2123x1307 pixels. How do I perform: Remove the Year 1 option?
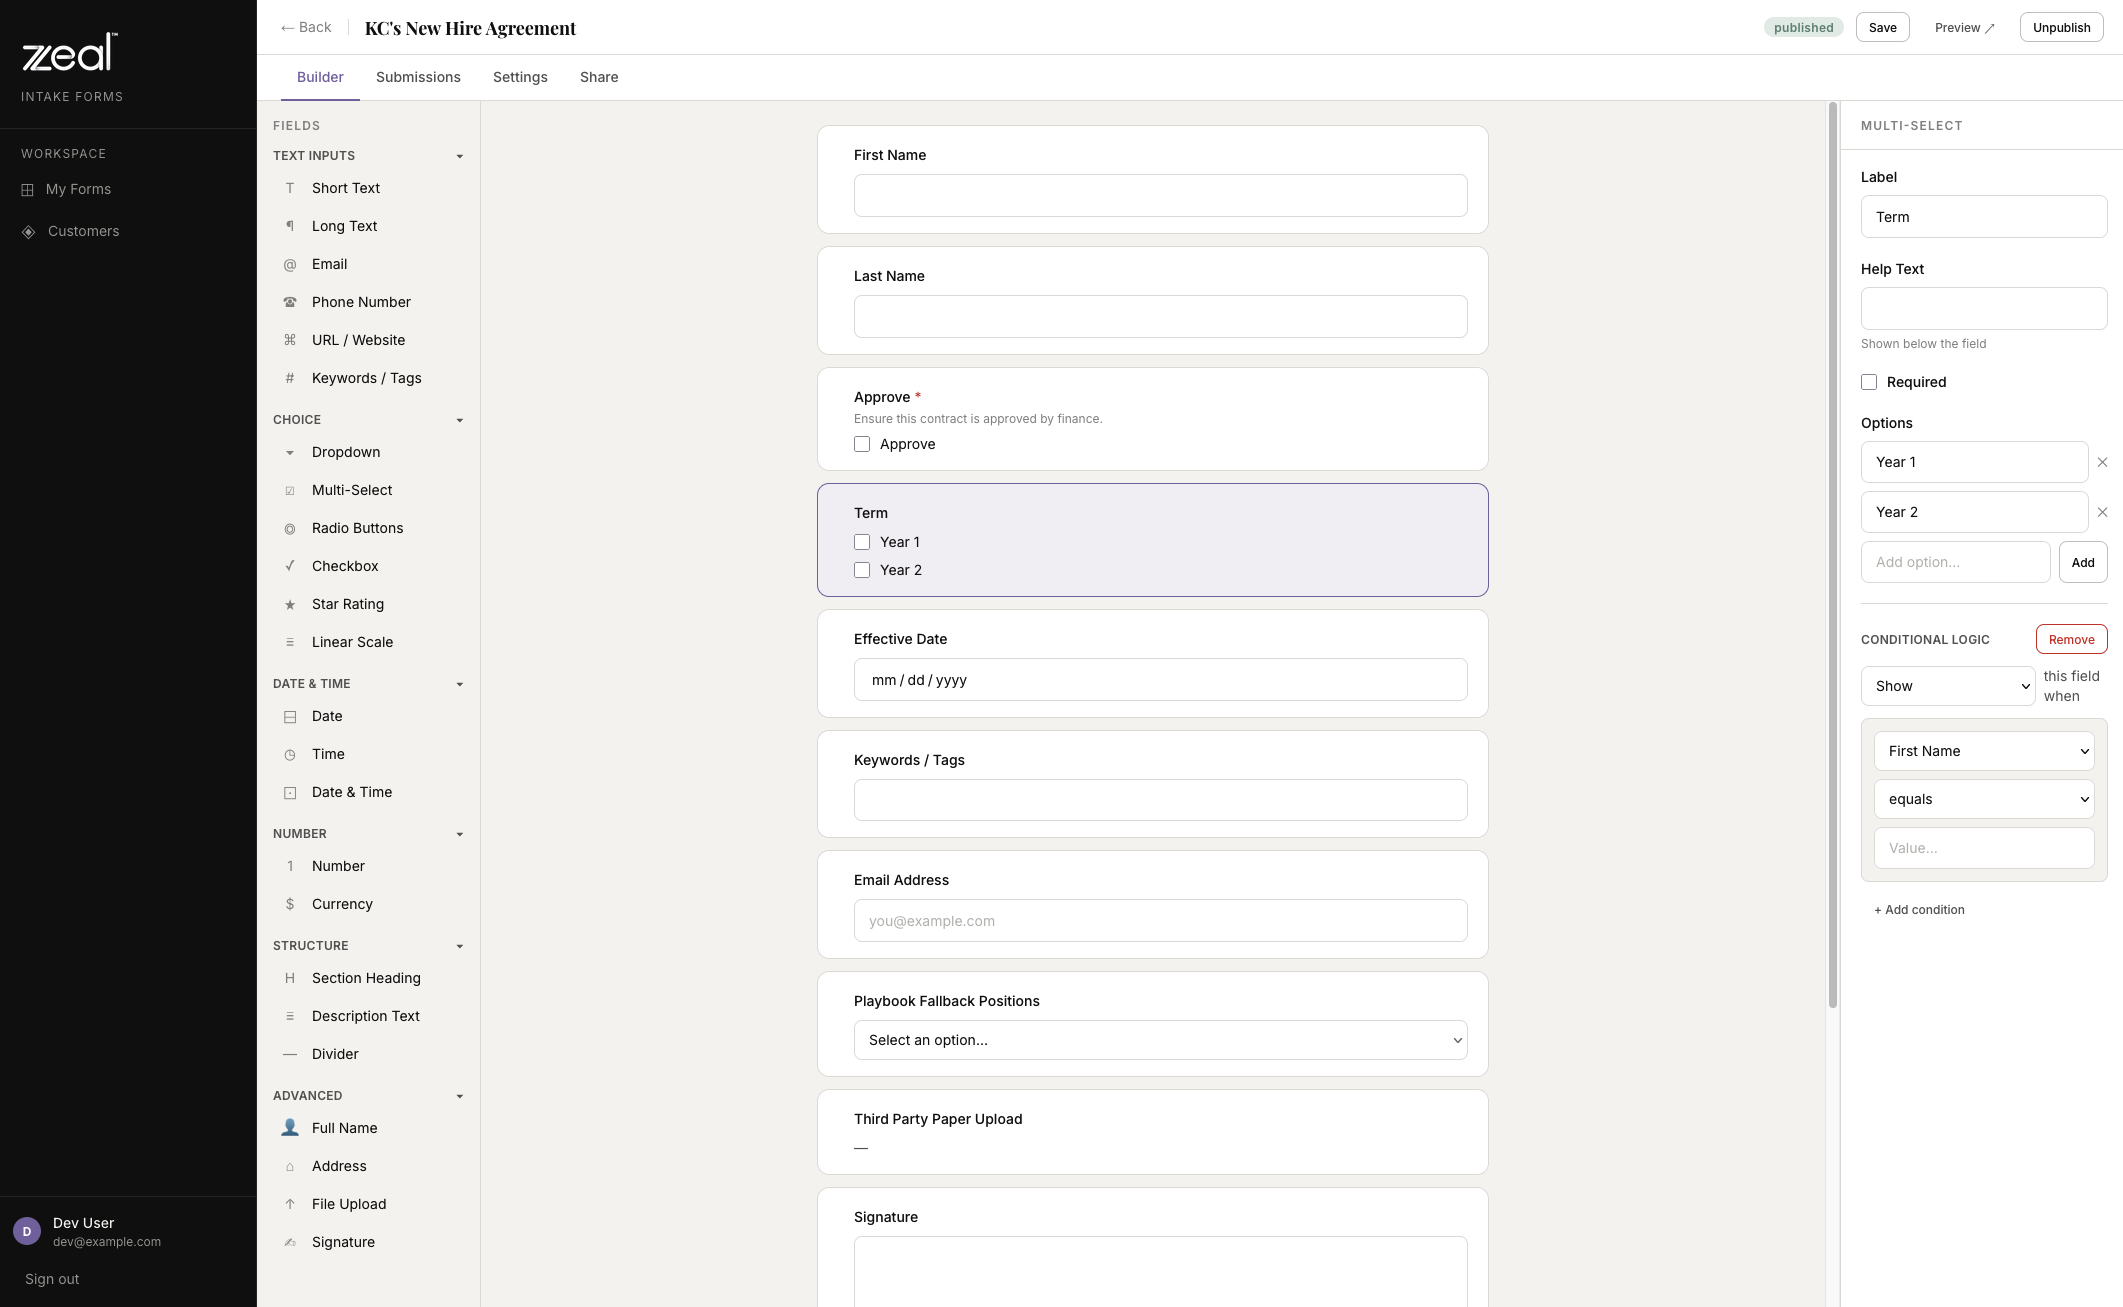coord(2102,462)
